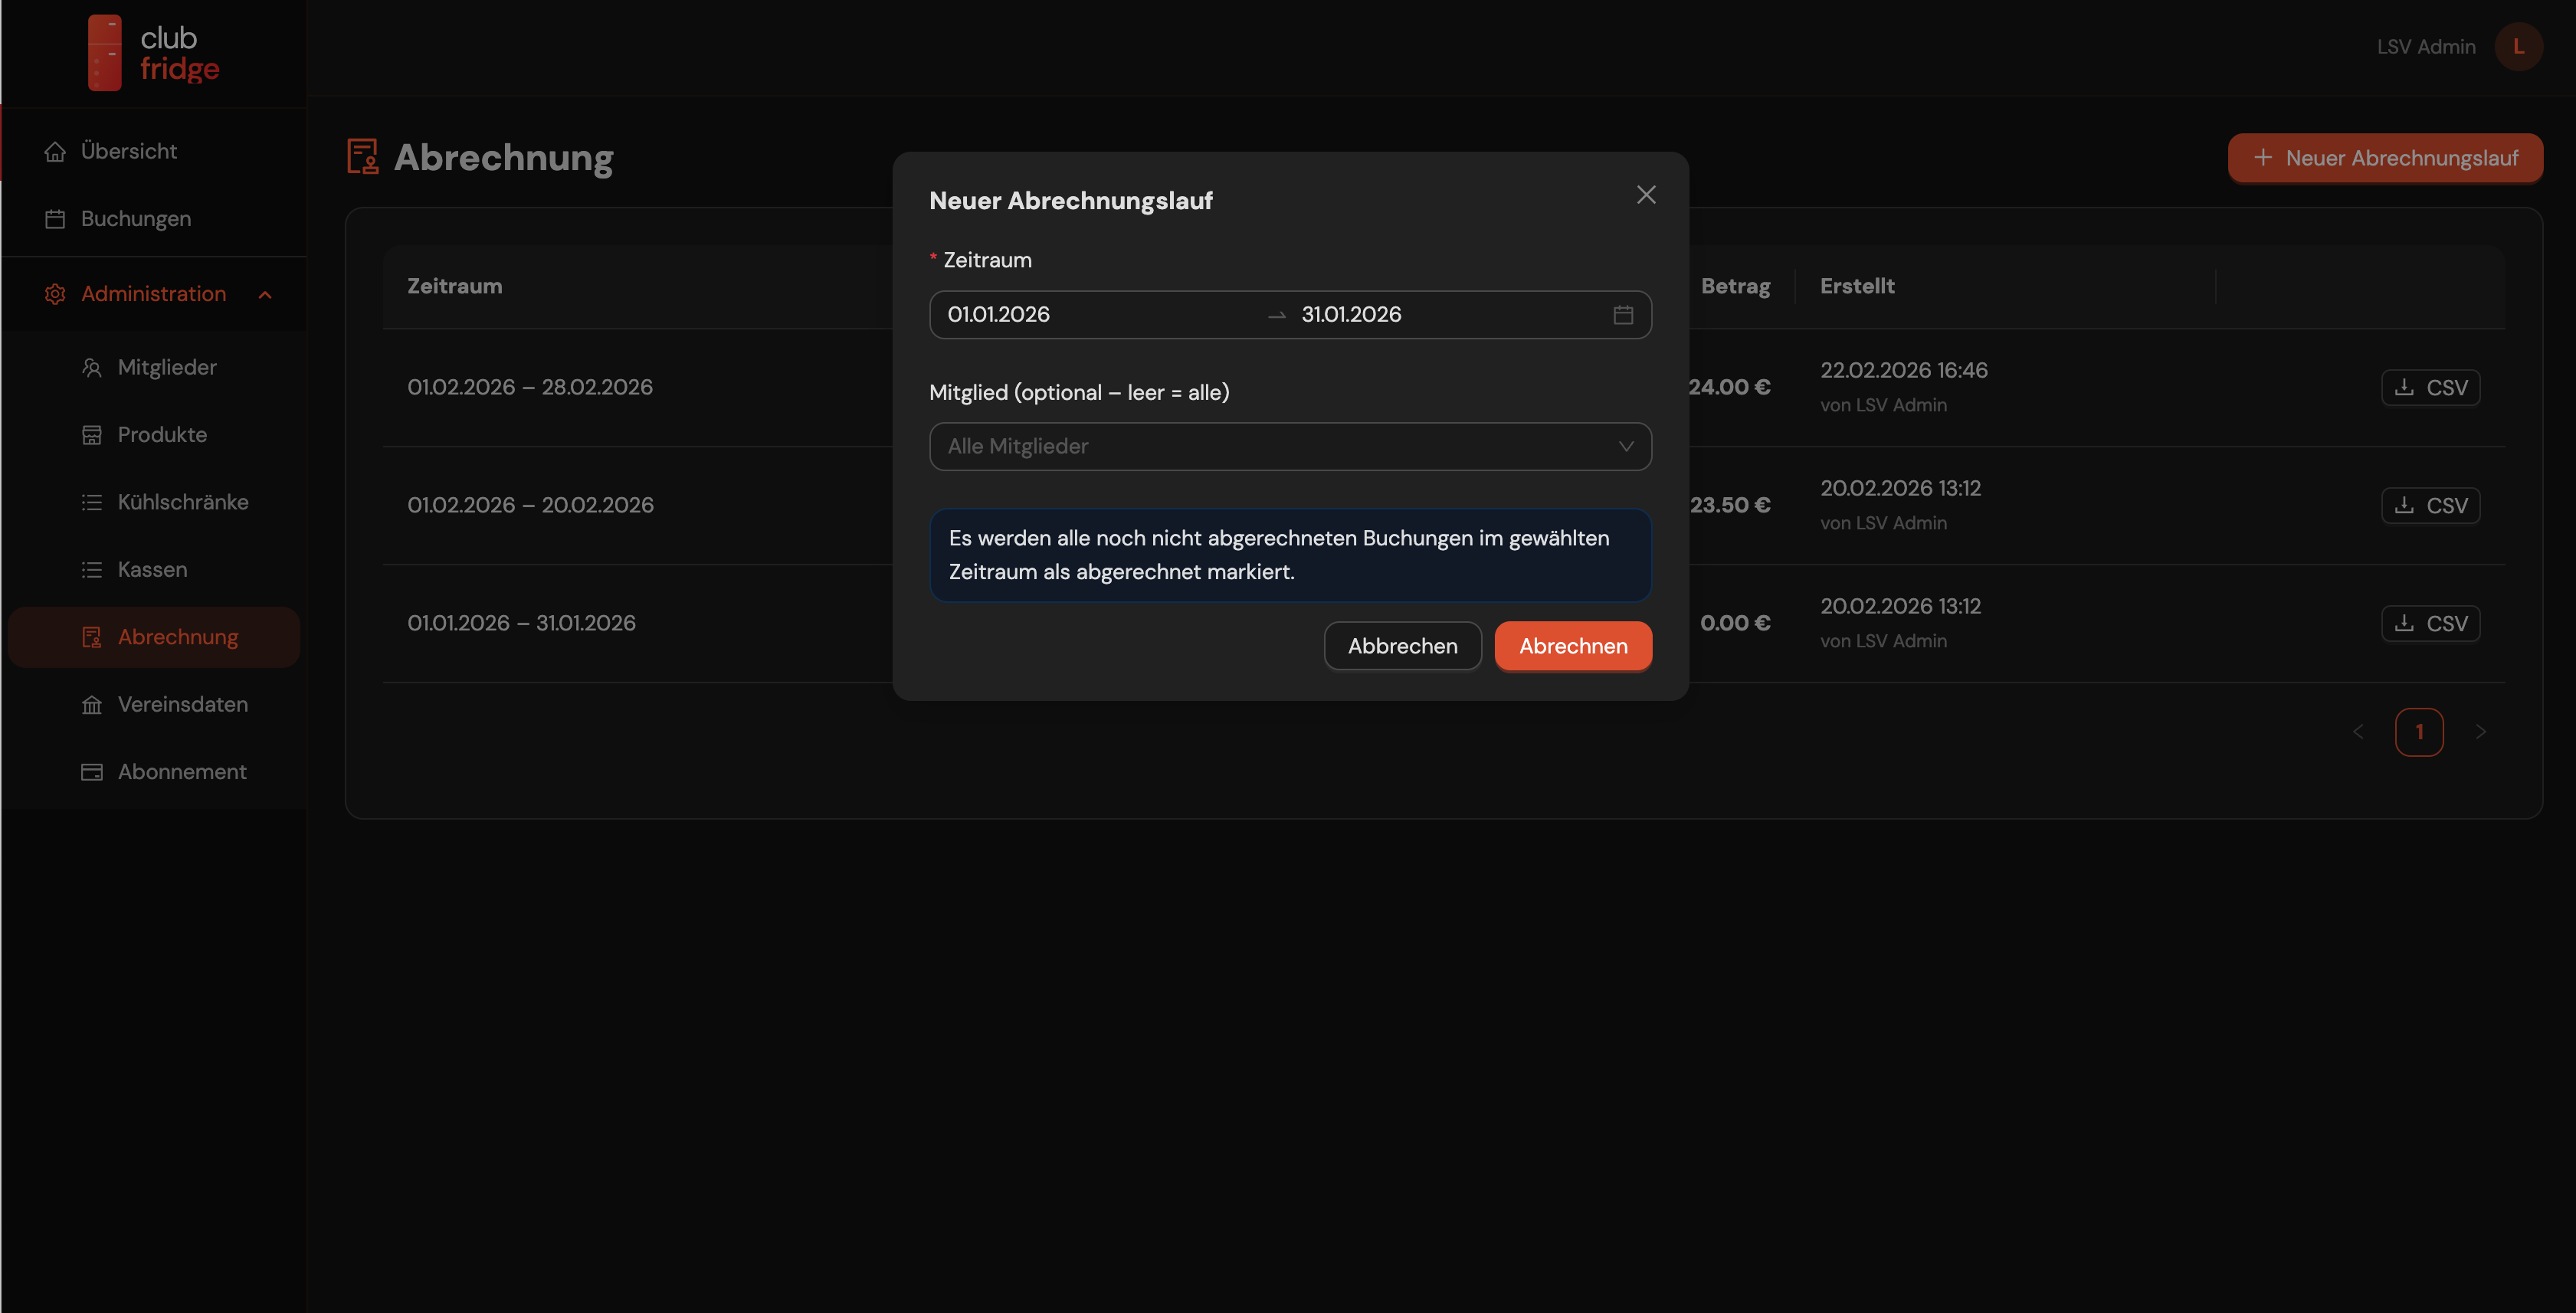2576x1313 pixels.
Task: Open Buchungen in the sidebar
Action: click(x=135, y=219)
